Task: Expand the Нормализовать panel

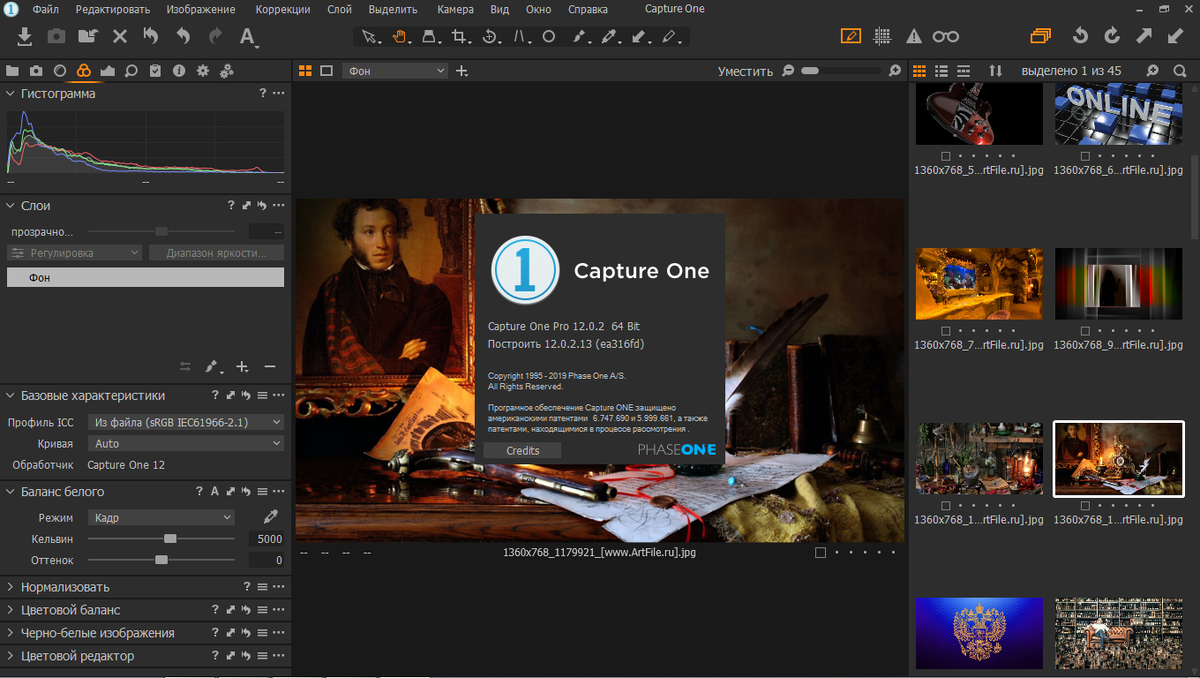Action: (x=11, y=587)
